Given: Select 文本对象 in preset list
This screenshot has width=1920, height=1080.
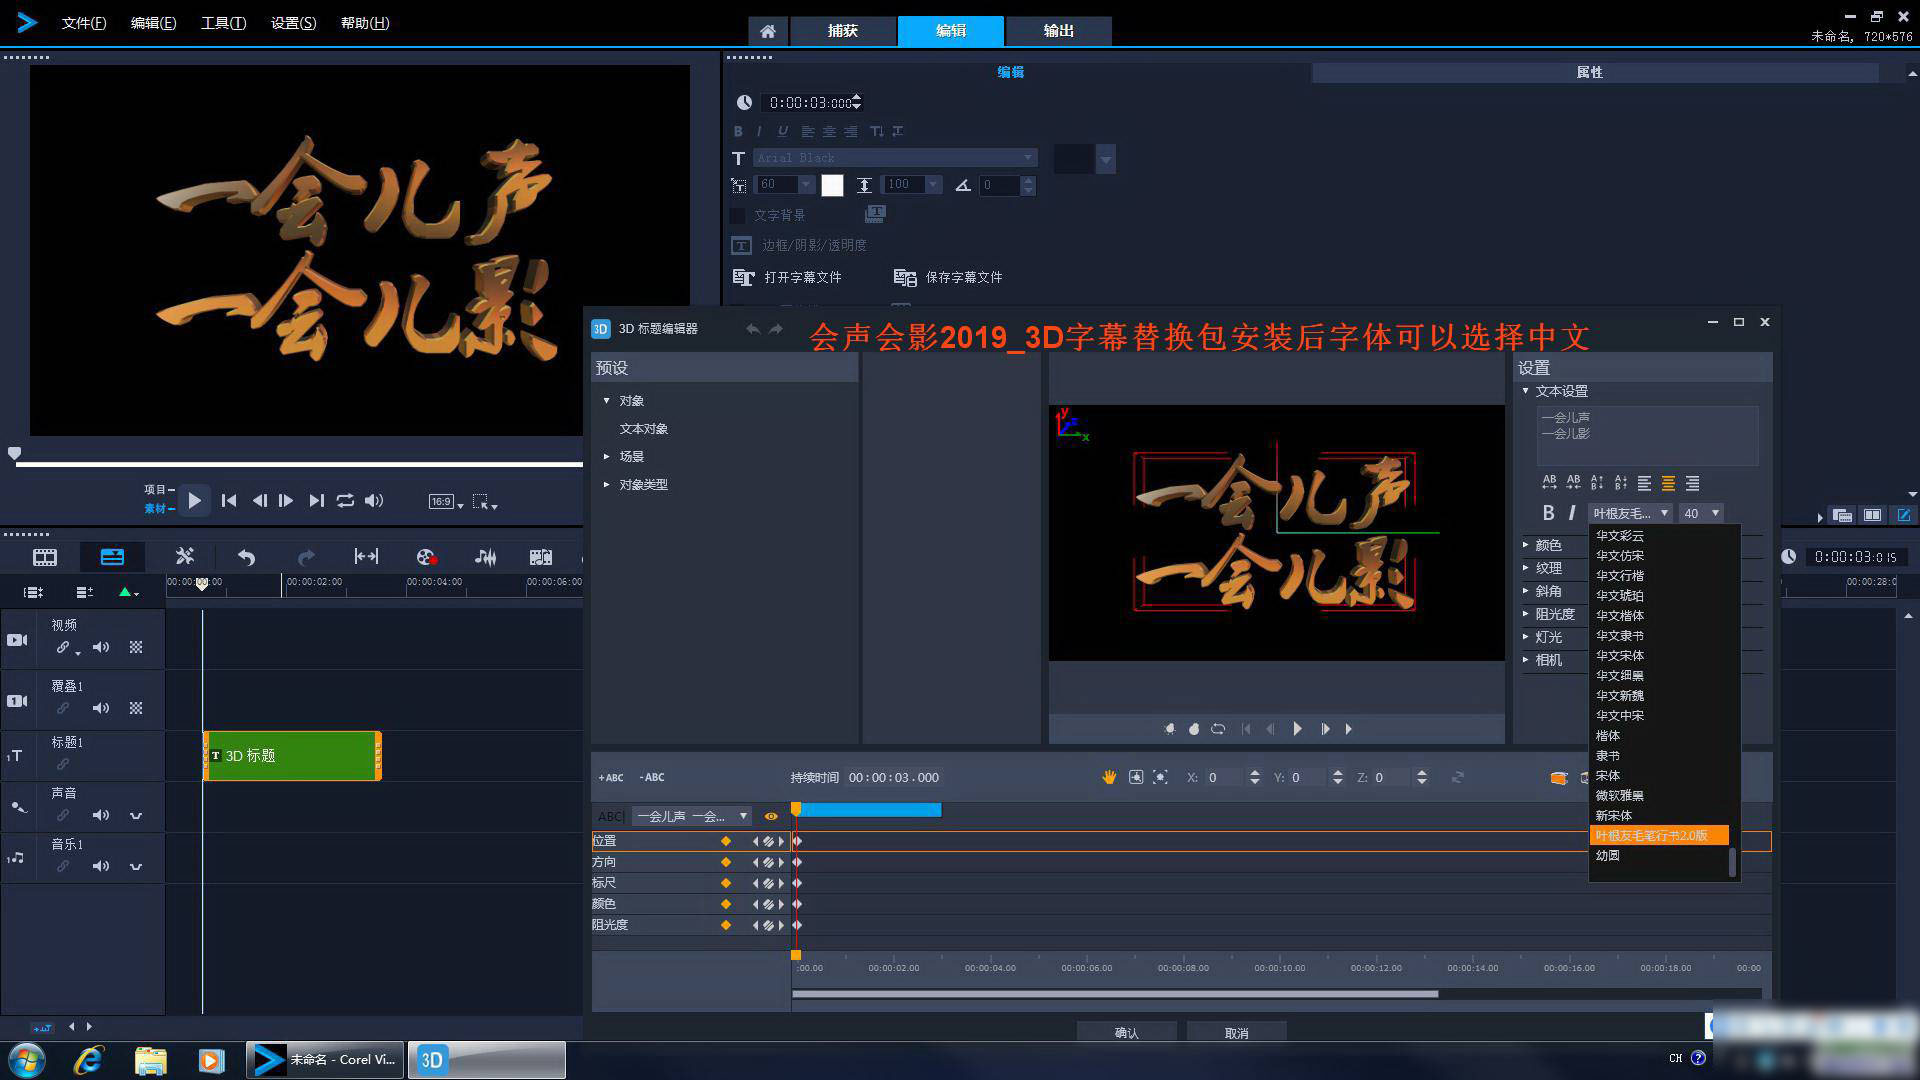Looking at the screenshot, I should tap(643, 429).
